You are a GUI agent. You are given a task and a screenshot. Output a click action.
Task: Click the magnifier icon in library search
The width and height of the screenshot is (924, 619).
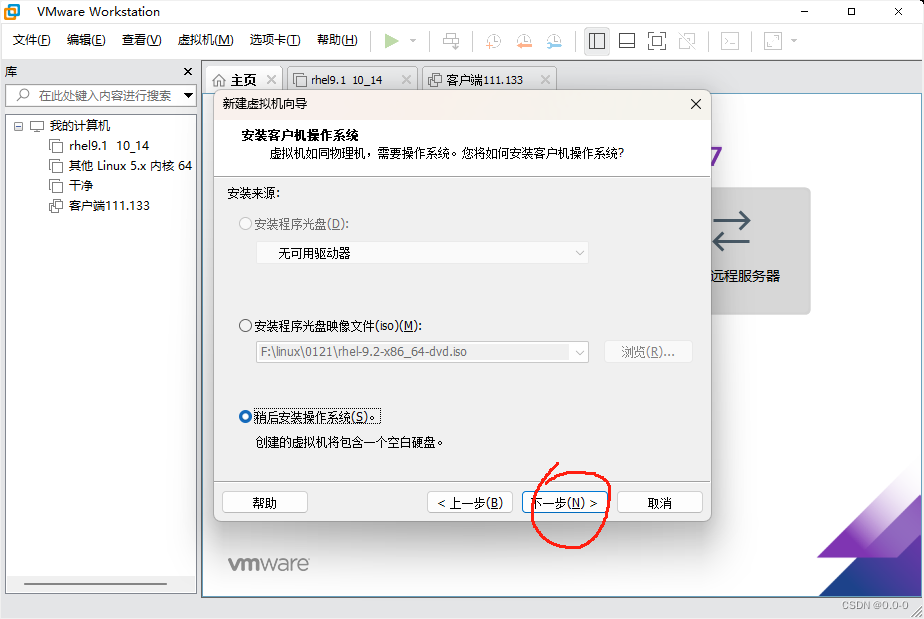(x=23, y=94)
